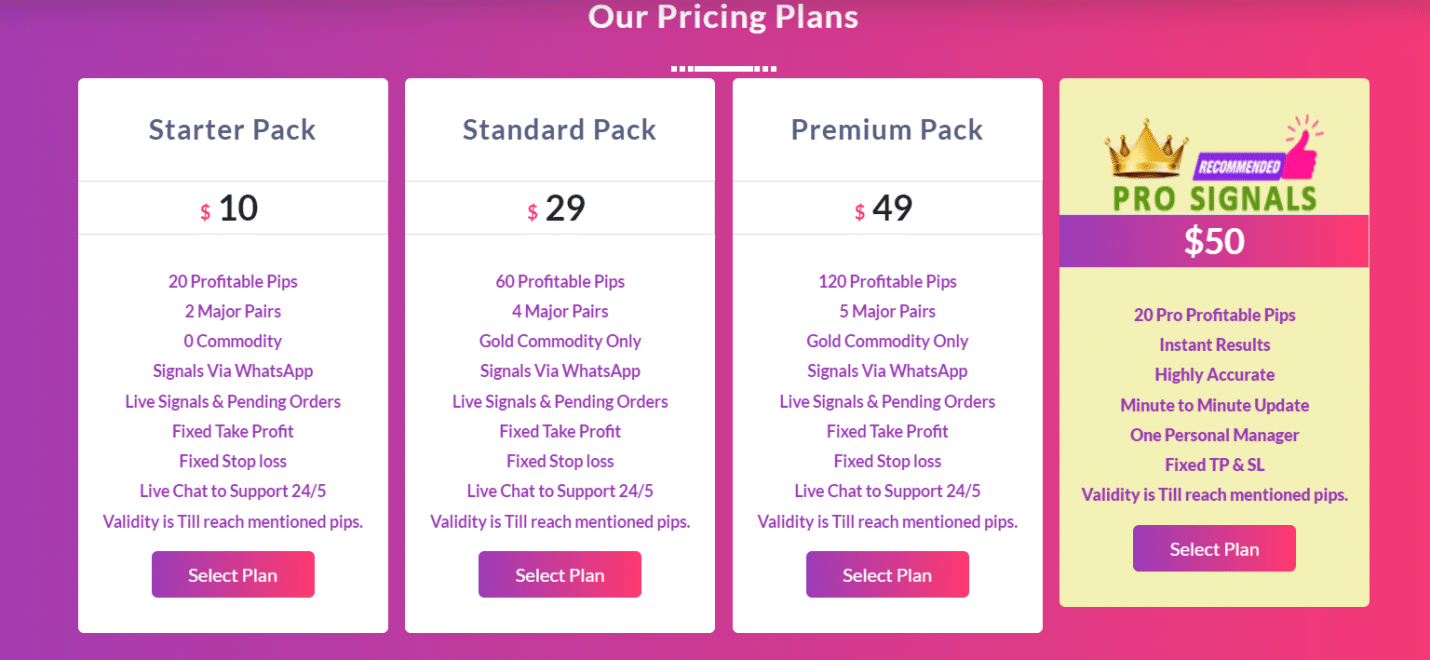Viewport: 1430px width, 660px height.
Task: Click the Standard Pack dollar sign
Action: click(x=532, y=212)
